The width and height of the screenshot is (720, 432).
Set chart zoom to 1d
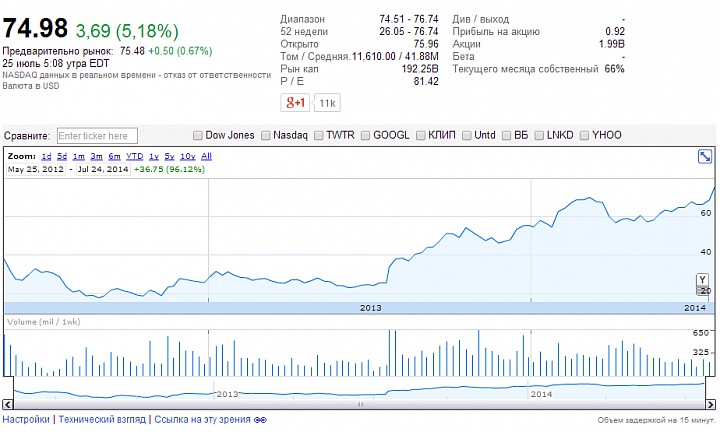[46, 157]
